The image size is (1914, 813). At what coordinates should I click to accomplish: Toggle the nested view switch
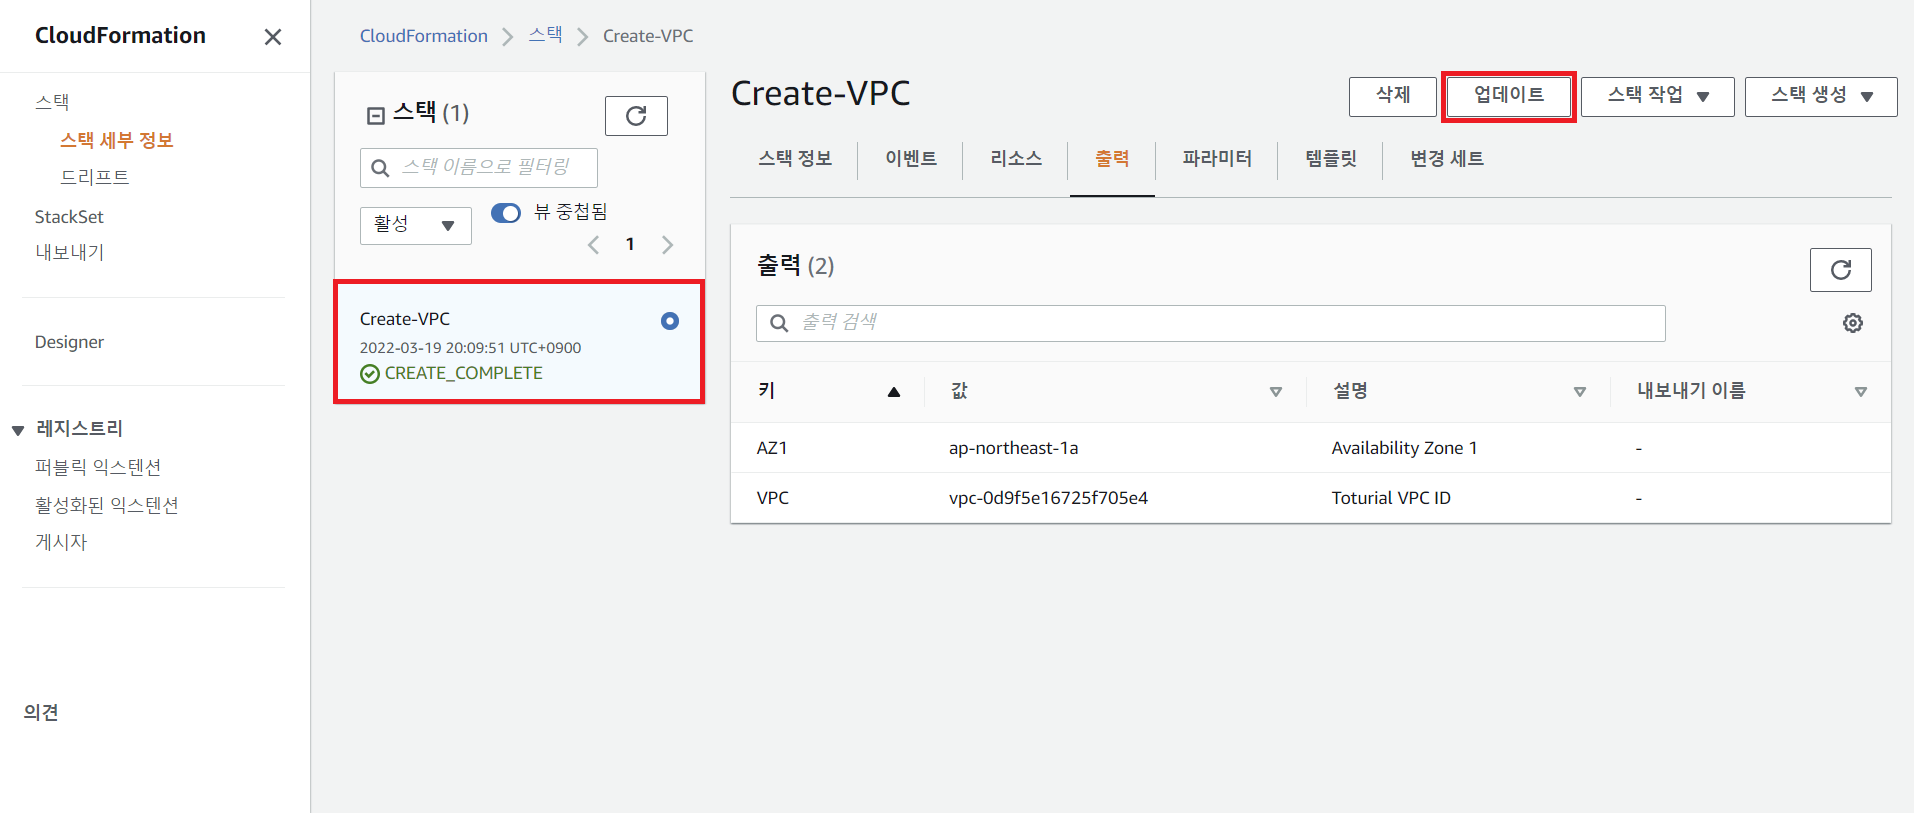pos(506,213)
